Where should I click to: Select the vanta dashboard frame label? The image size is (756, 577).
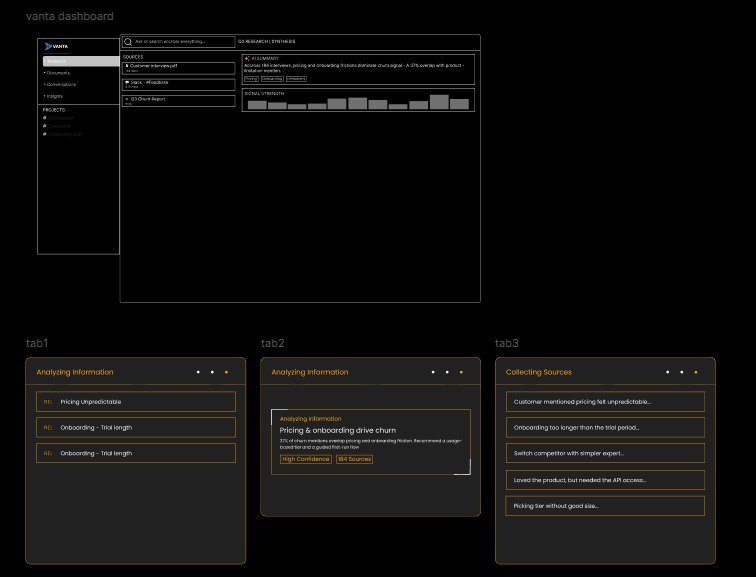coord(70,16)
